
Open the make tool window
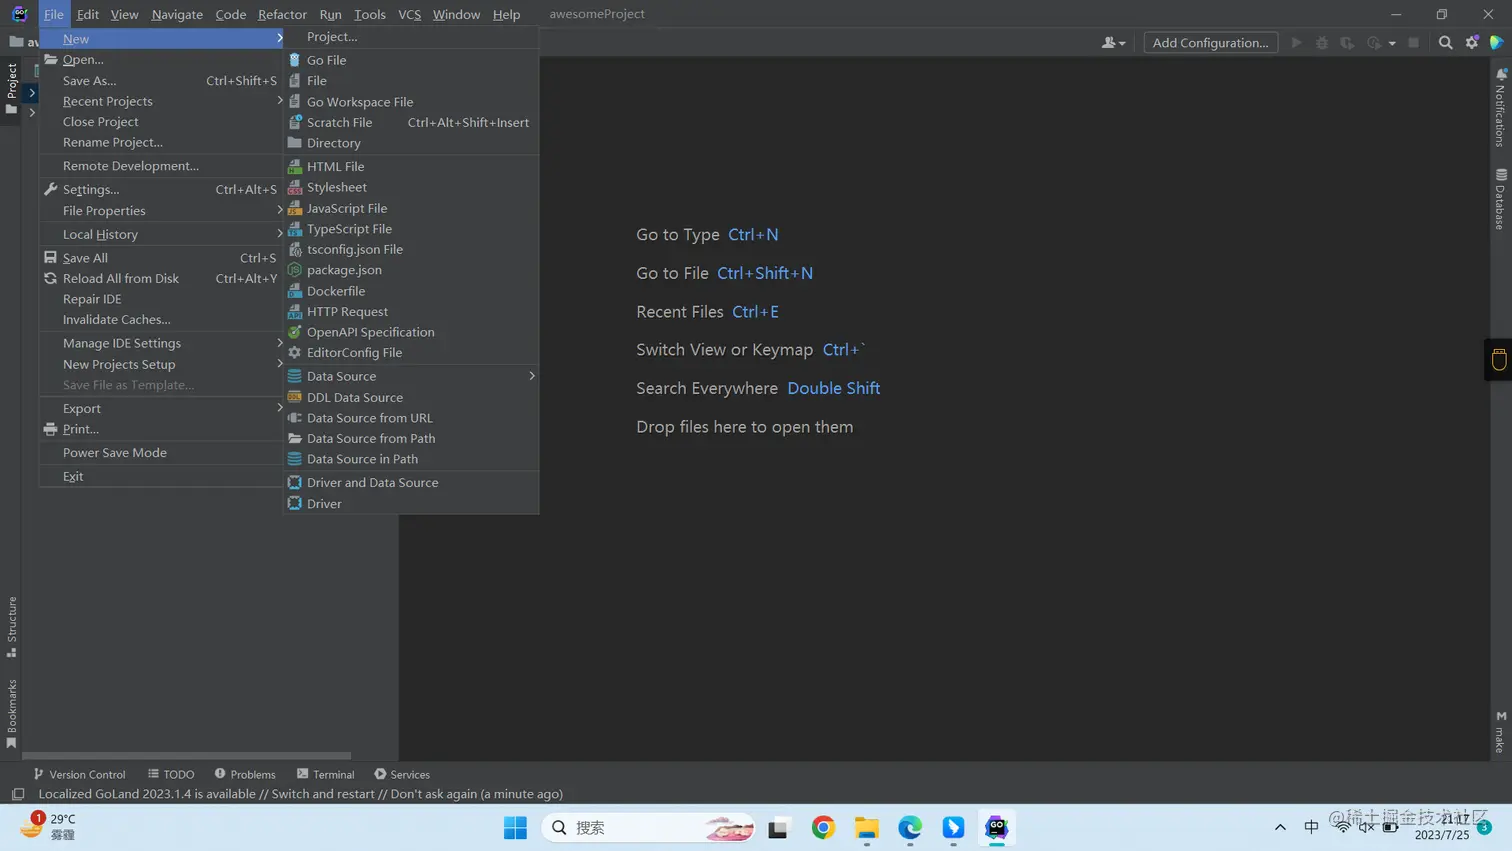(1500, 732)
